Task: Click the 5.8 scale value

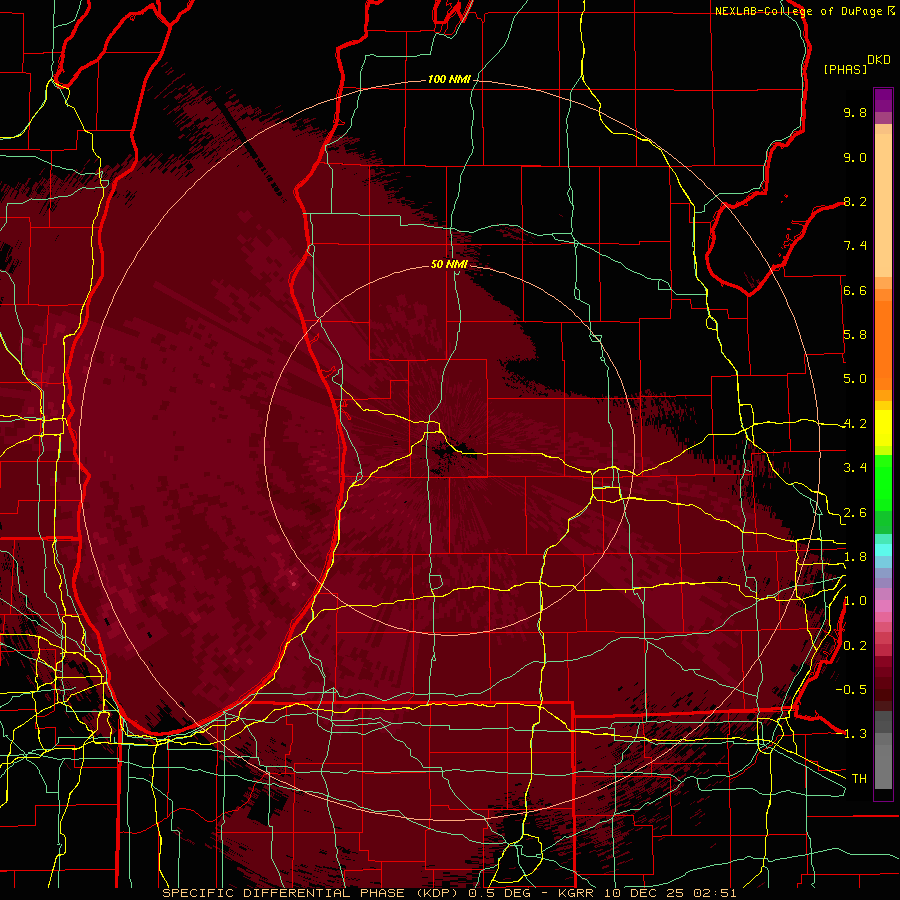Action: (855, 335)
